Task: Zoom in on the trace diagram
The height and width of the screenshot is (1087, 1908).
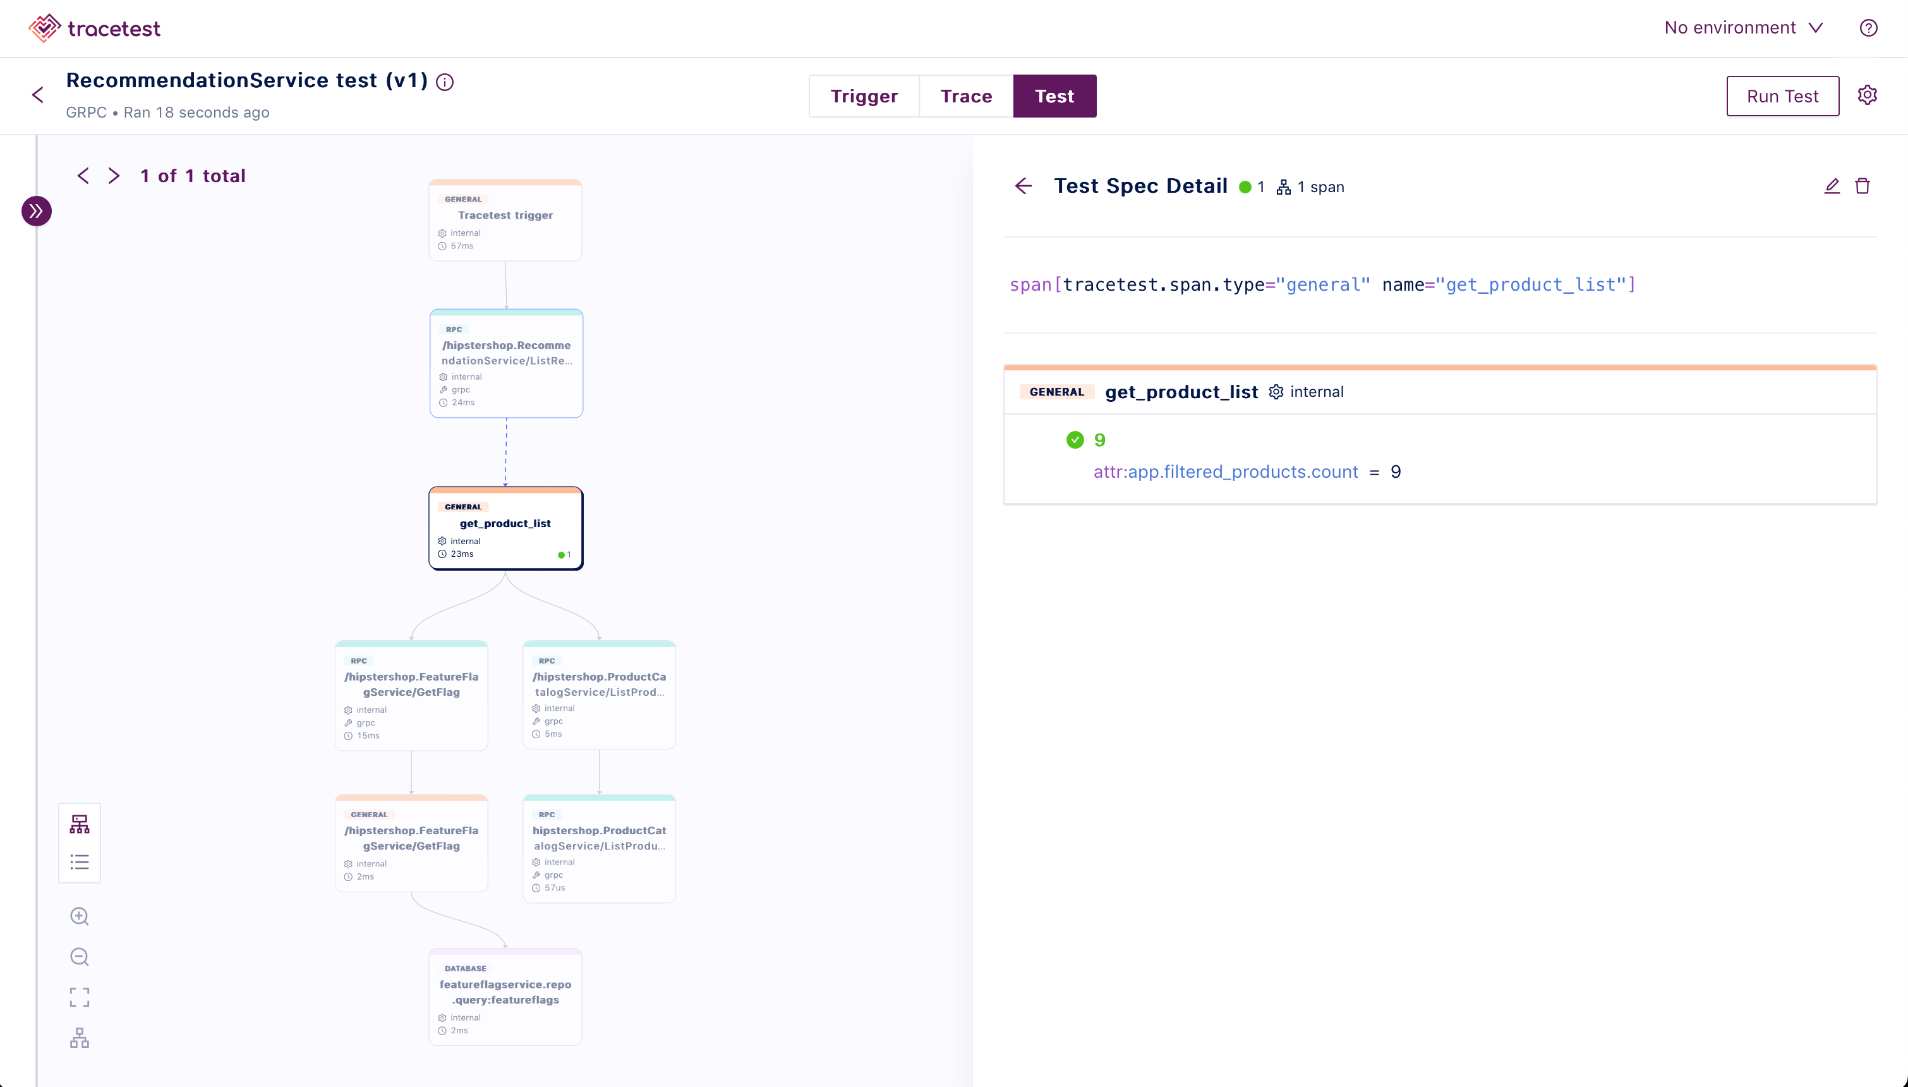Action: pos(80,916)
